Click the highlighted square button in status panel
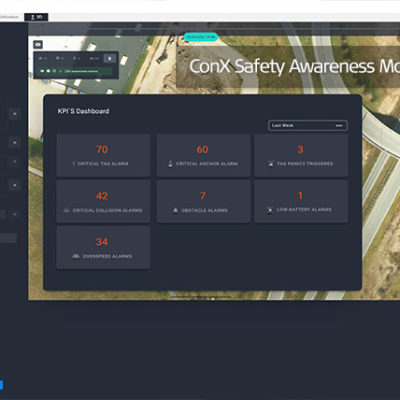Viewport: 400px width, 400px height. 110,58
